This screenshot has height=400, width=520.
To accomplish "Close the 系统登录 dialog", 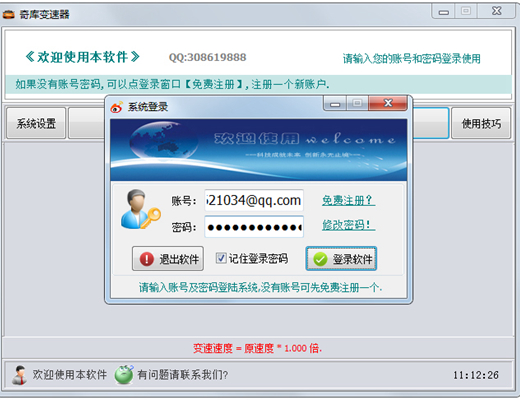I will (x=388, y=103).
